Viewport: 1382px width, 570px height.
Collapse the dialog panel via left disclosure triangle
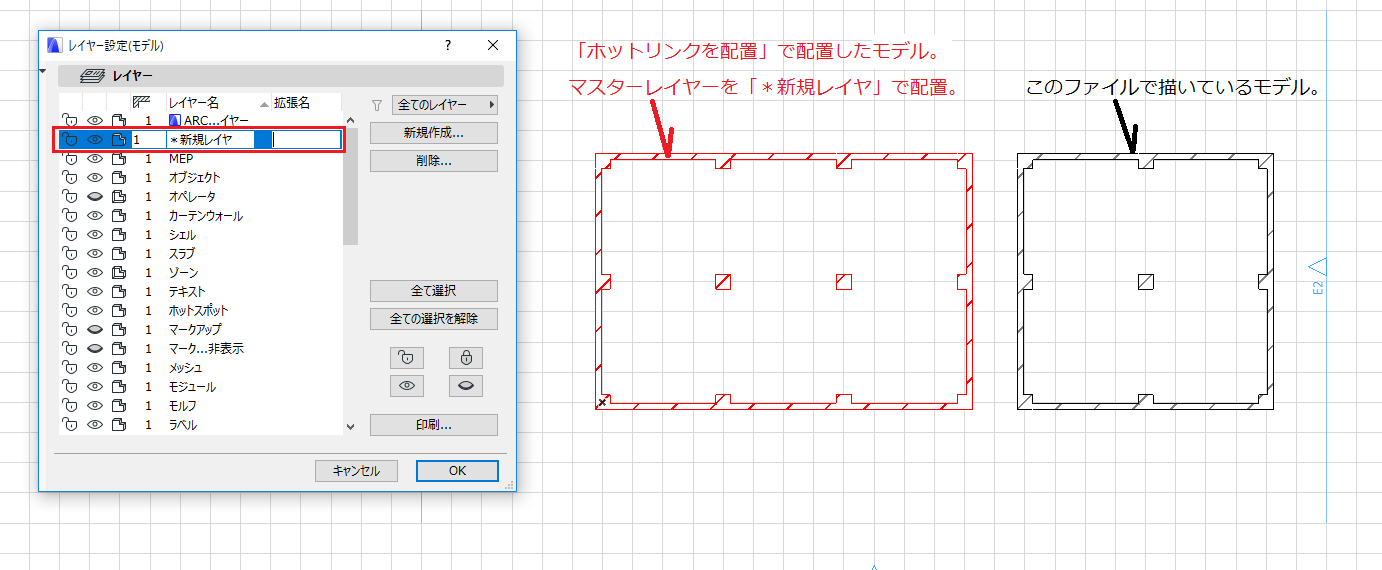tap(44, 73)
